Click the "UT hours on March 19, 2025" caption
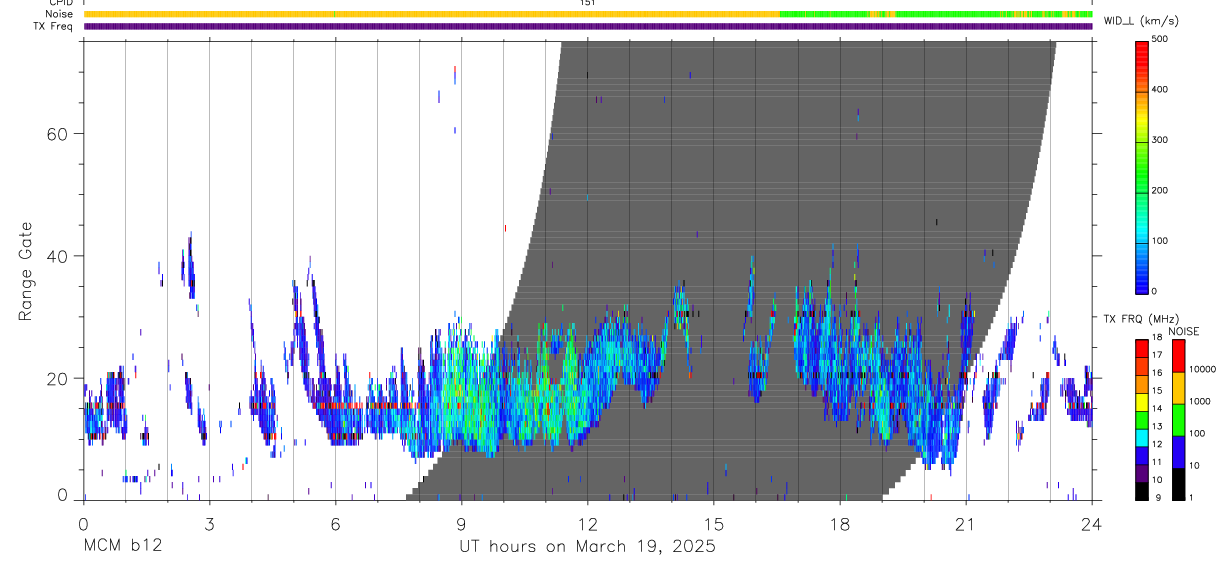 coord(587,547)
